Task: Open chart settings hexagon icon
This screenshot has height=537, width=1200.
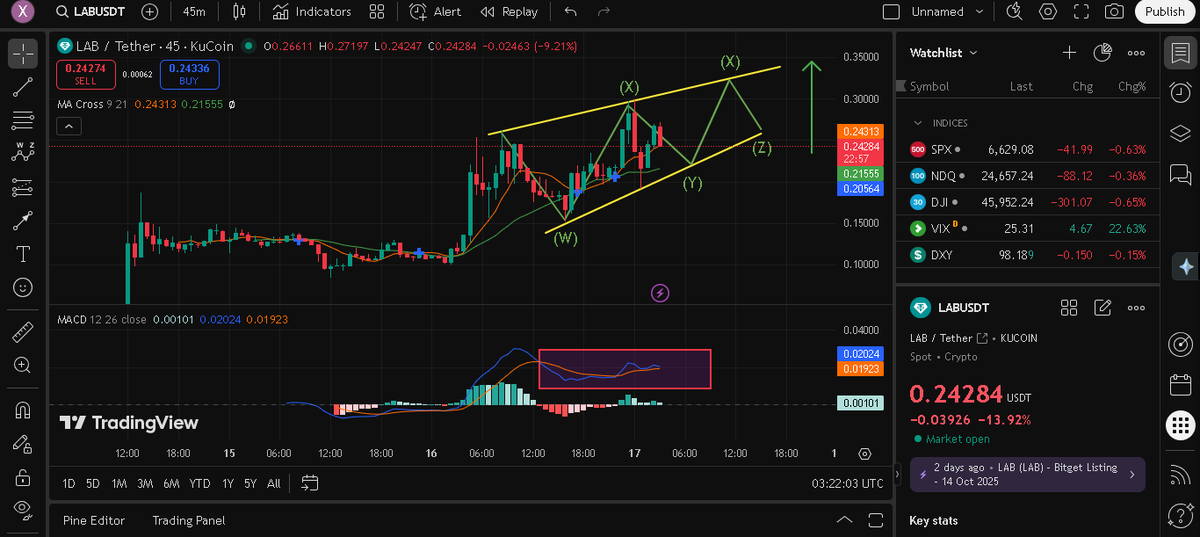Action: click(x=1048, y=12)
